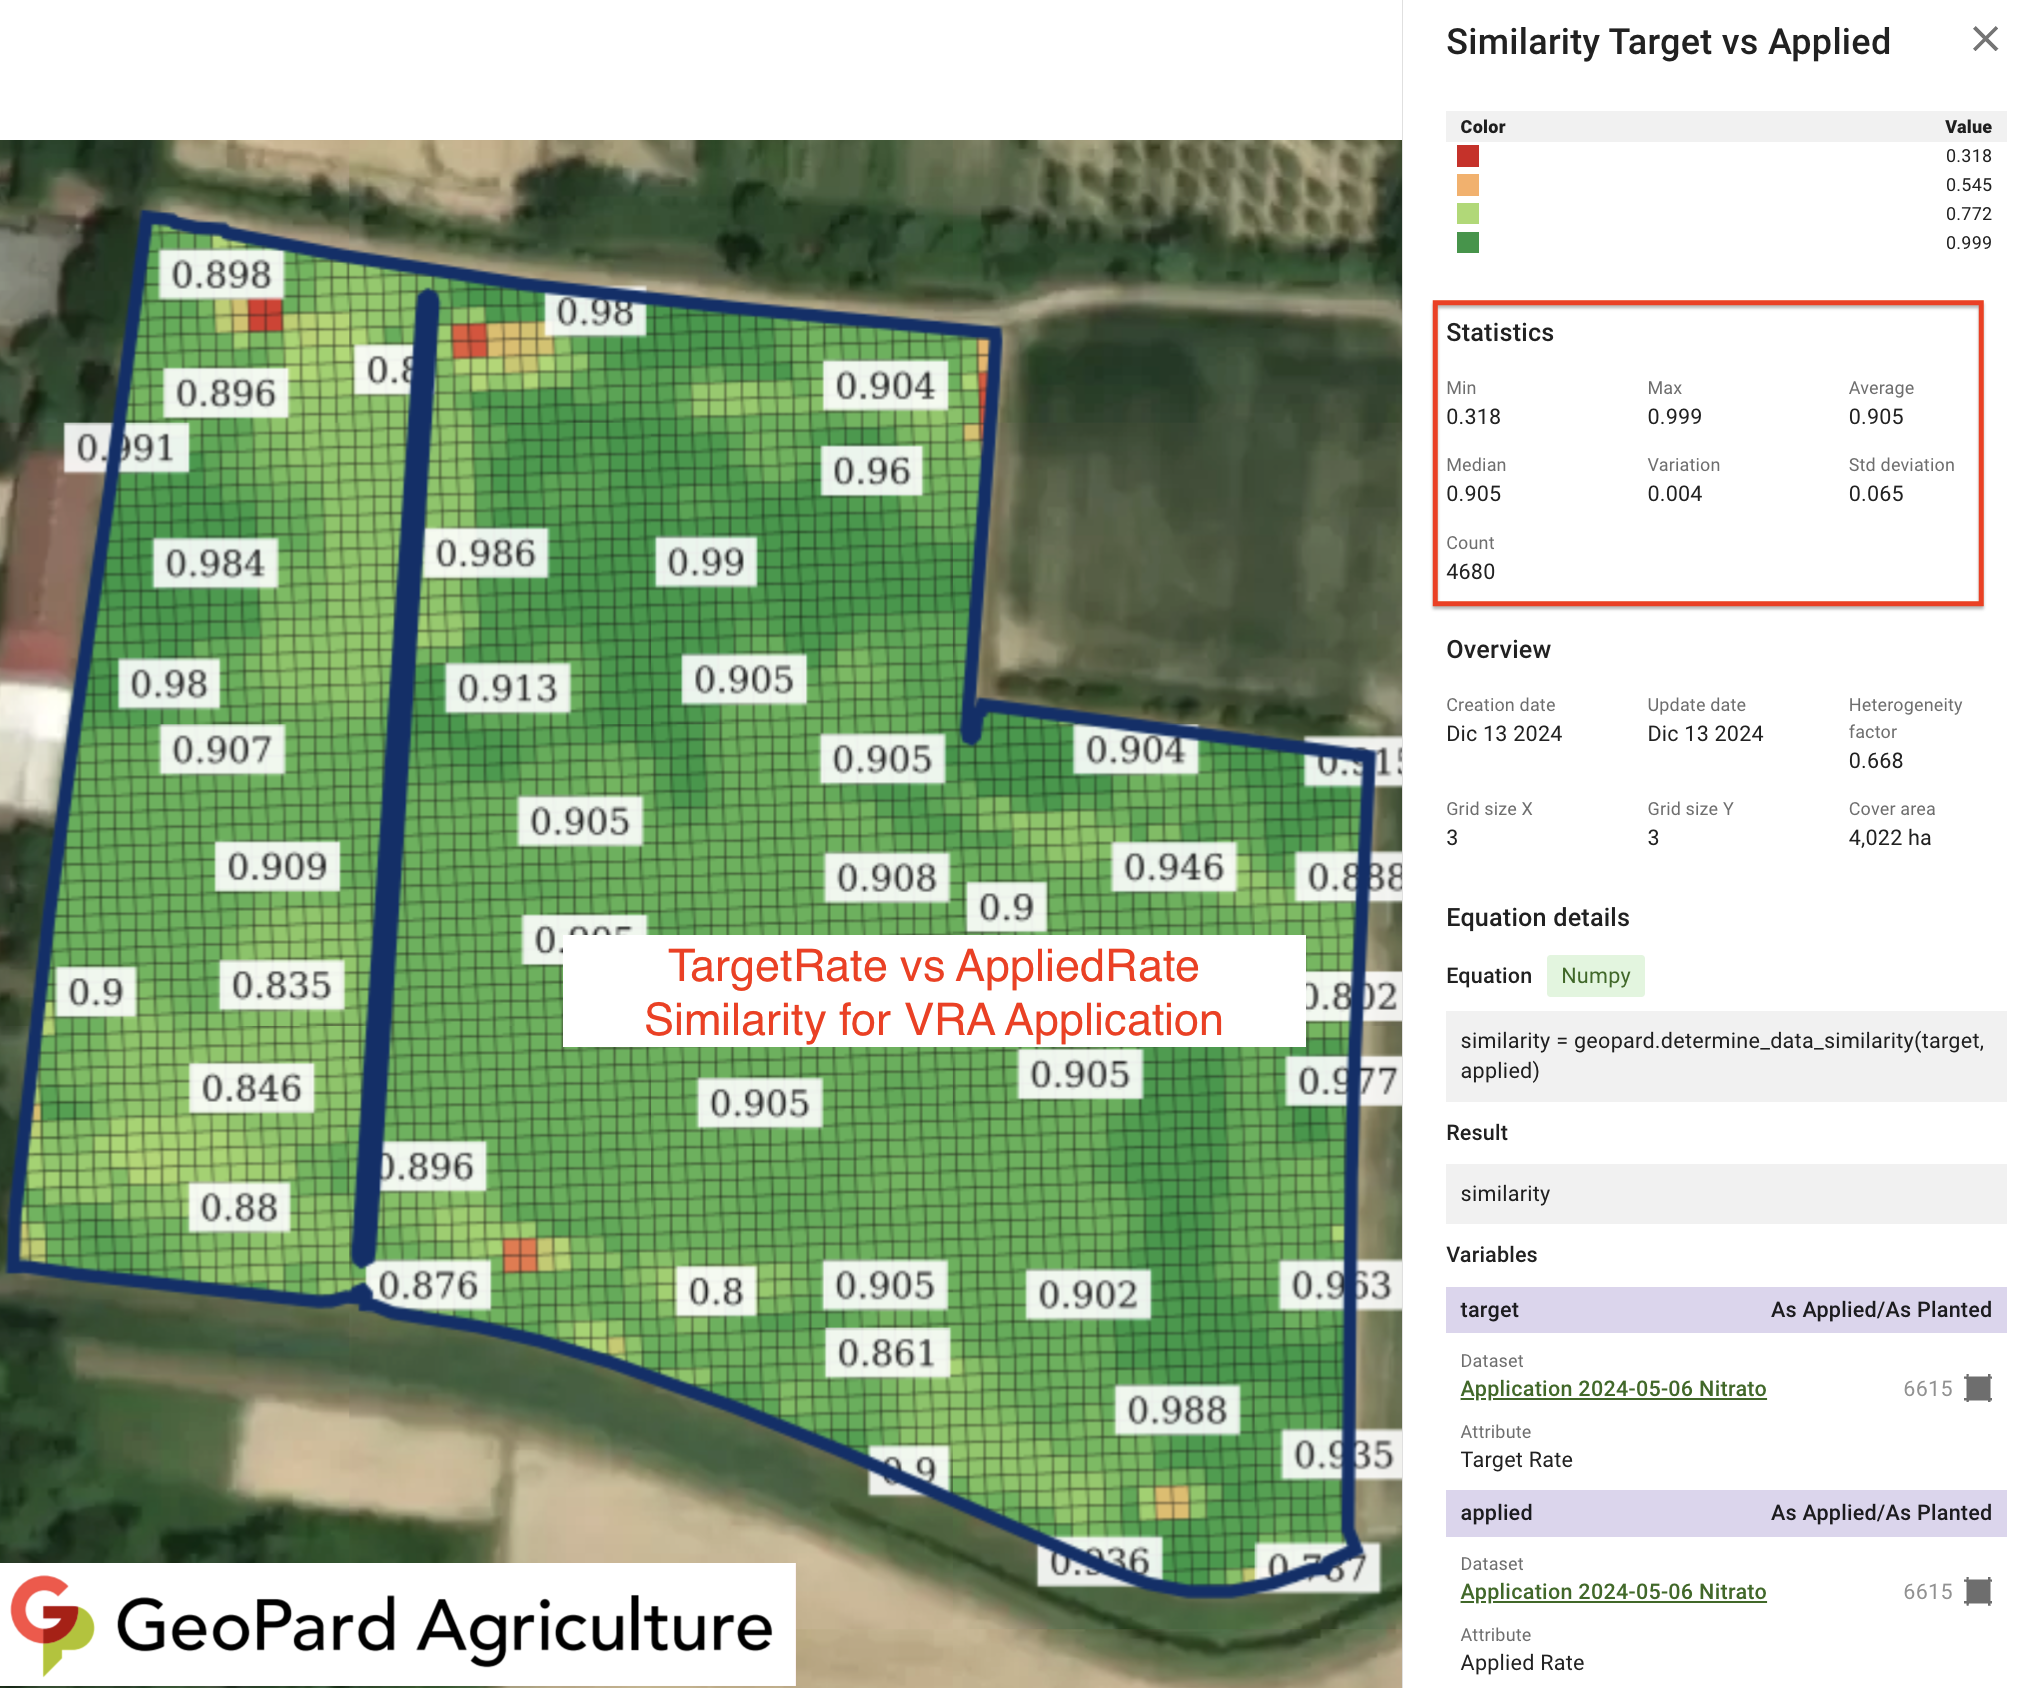
Task: Select the light green 0.772 legend swatch
Action: pos(1467,214)
